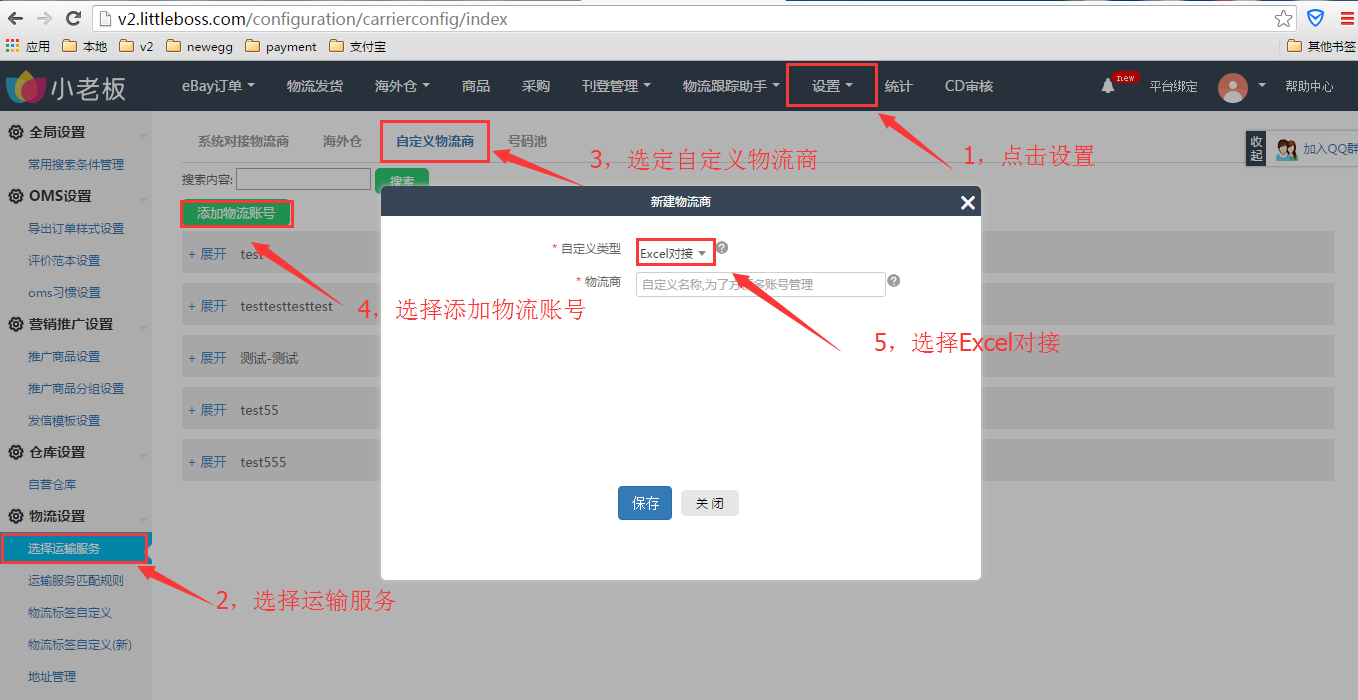Switch to the 号码池 tab

[x=527, y=141]
